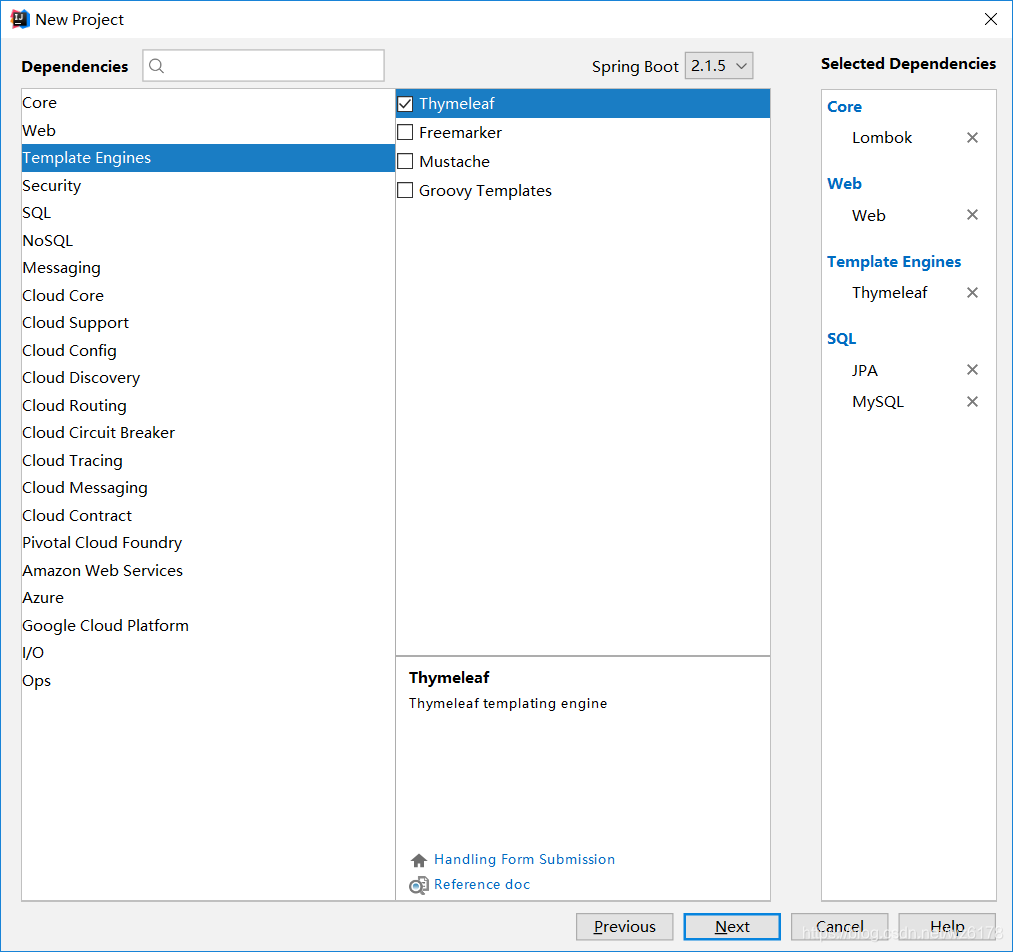Select Cloud Tracing category
1013x952 pixels.
click(208, 460)
